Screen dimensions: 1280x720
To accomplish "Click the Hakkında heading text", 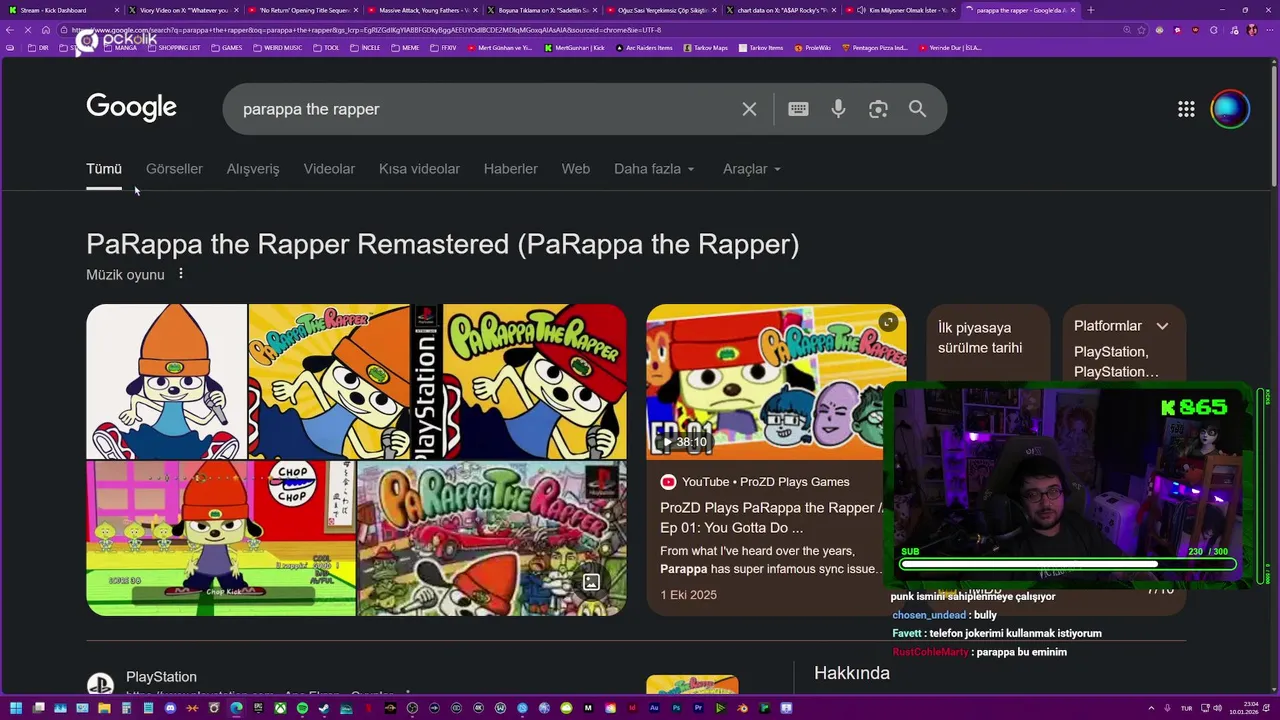I will [852, 673].
